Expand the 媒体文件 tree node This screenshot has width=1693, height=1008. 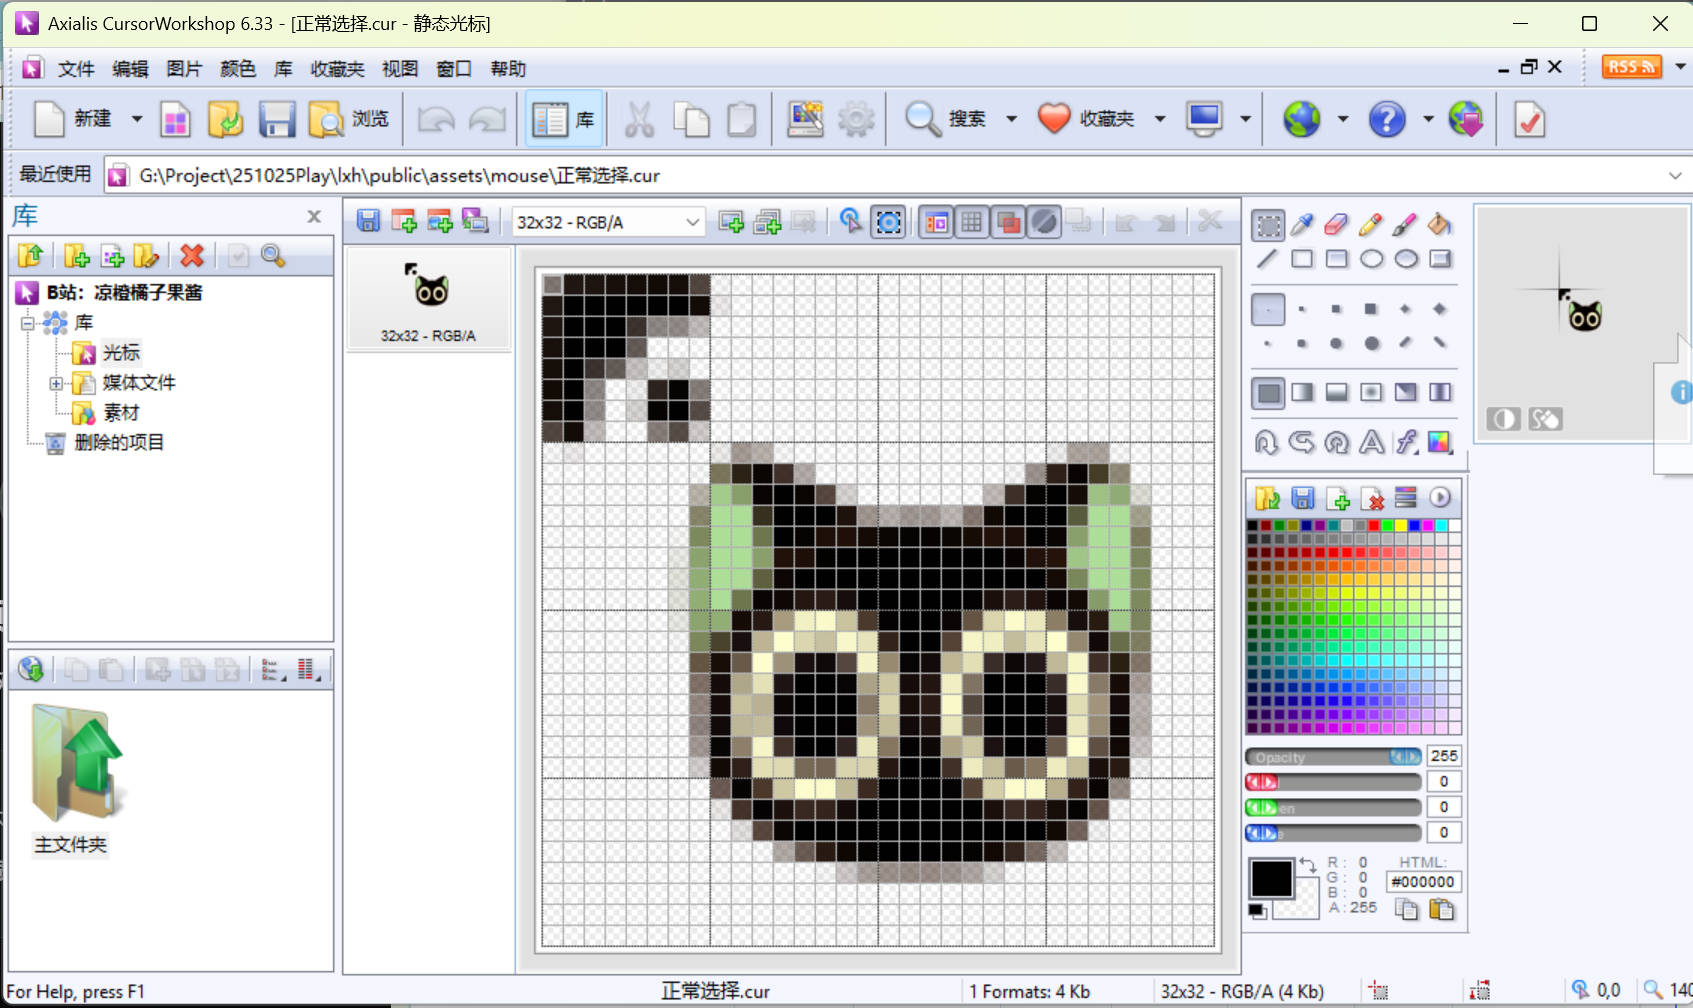[x=56, y=383]
